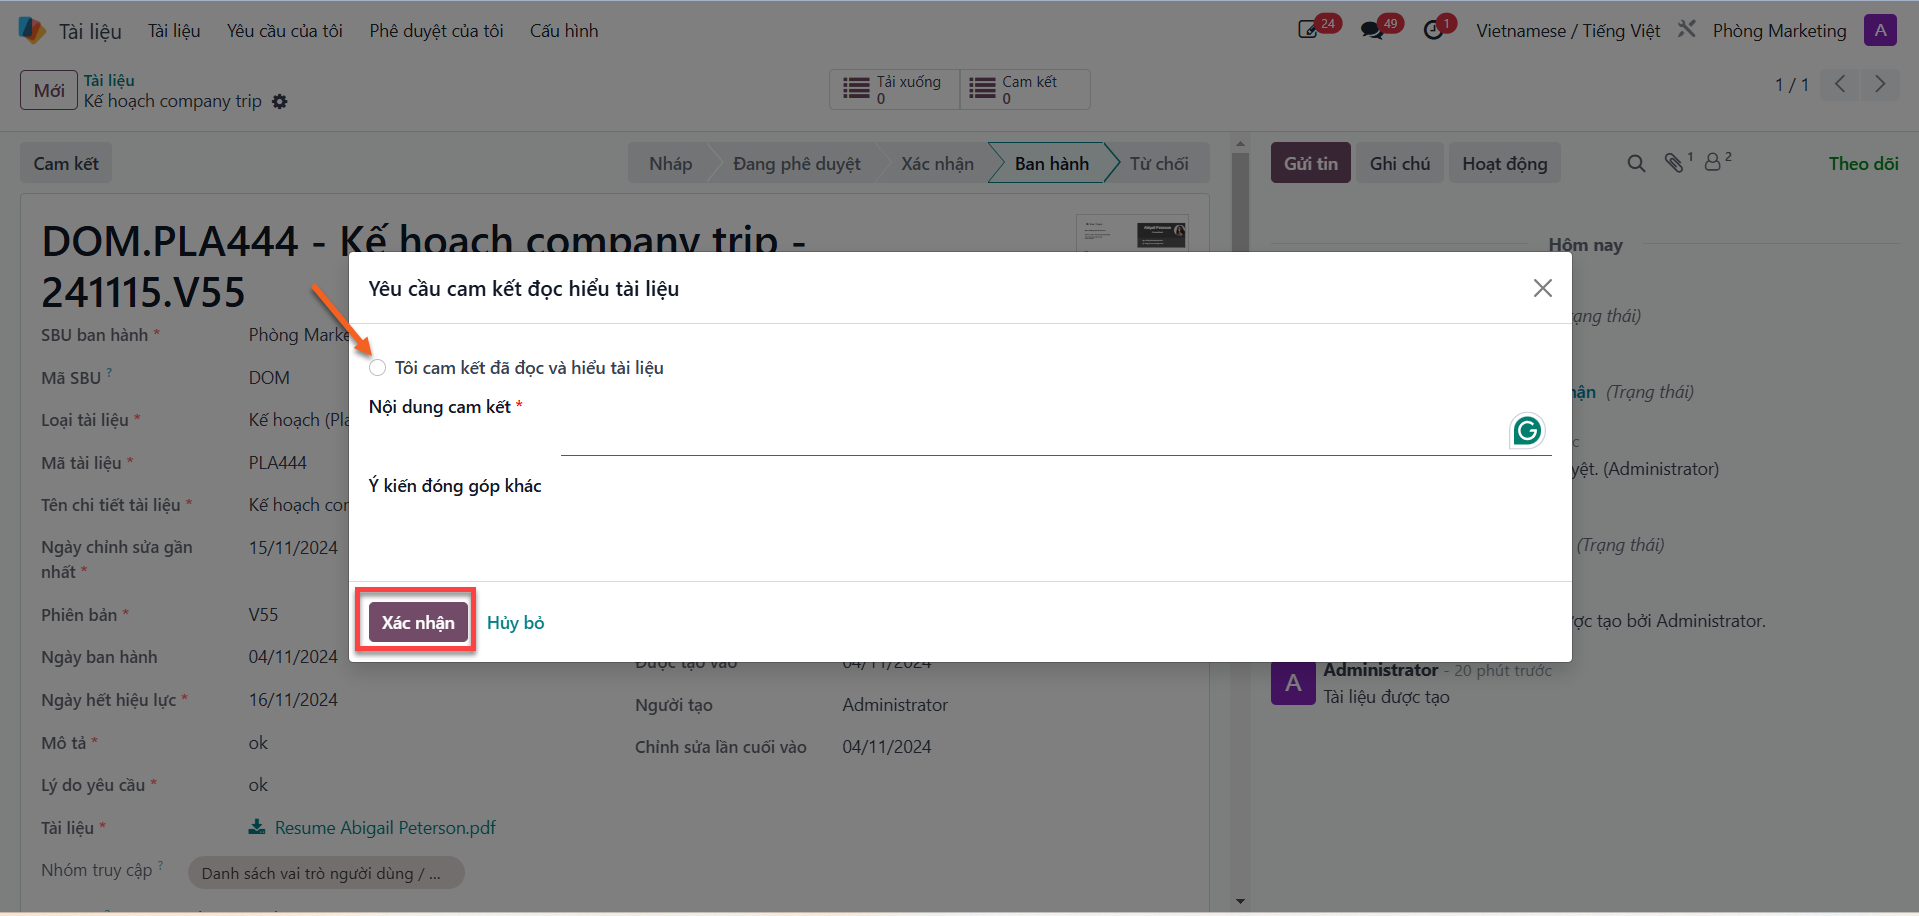Click the Odoo app logo icon

coord(32,30)
